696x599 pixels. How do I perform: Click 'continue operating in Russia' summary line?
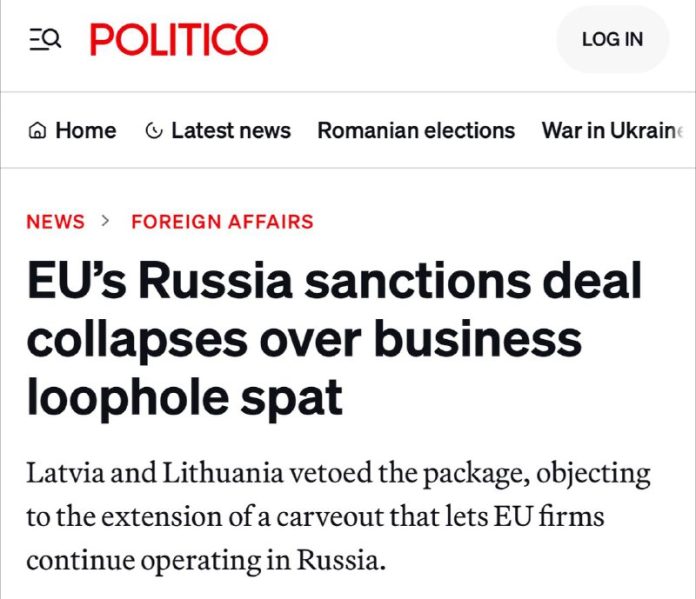[205, 560]
